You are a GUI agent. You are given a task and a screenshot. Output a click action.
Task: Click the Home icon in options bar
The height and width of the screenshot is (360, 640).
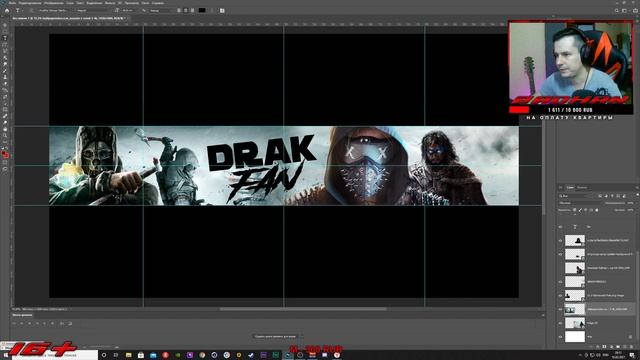pyautogui.click(x=7, y=10)
